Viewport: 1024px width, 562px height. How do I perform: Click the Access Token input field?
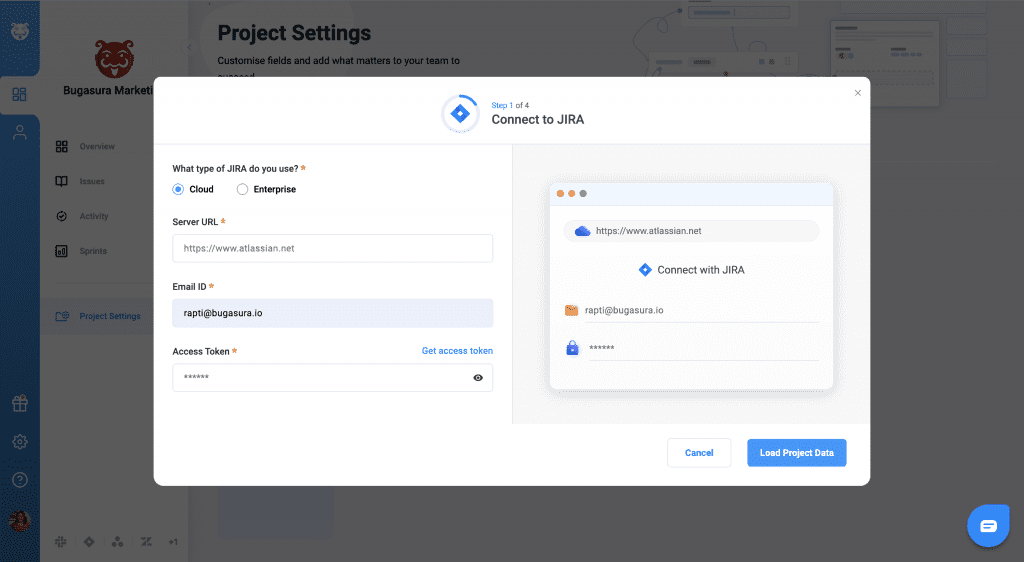[332, 377]
